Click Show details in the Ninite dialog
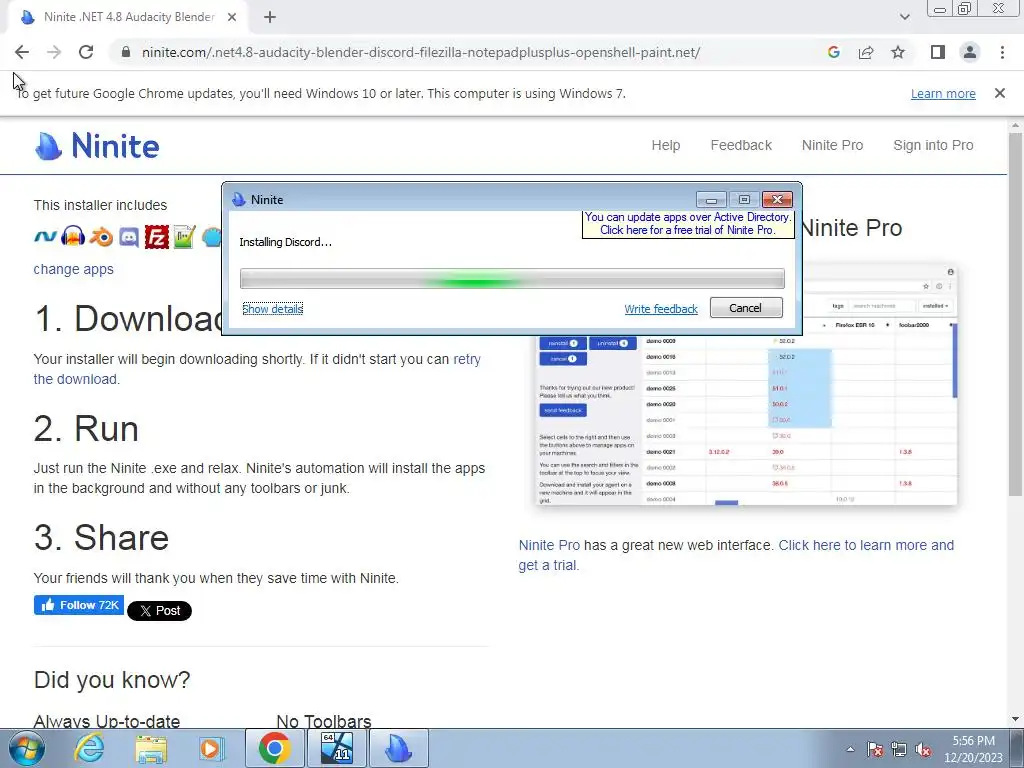The image size is (1024, 768). pos(272,309)
